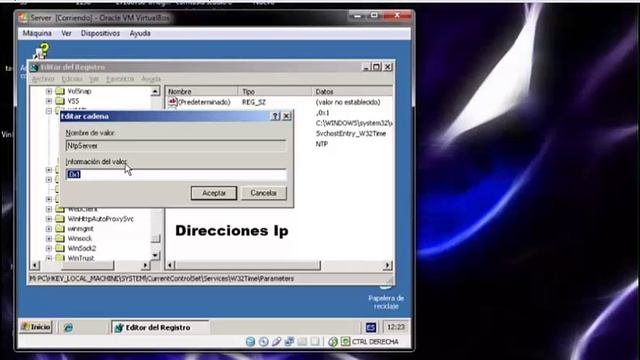Image resolution: width=640 pixels, height=360 pixels.
Task: Expand the WinTrust node
Action: (x=49, y=258)
